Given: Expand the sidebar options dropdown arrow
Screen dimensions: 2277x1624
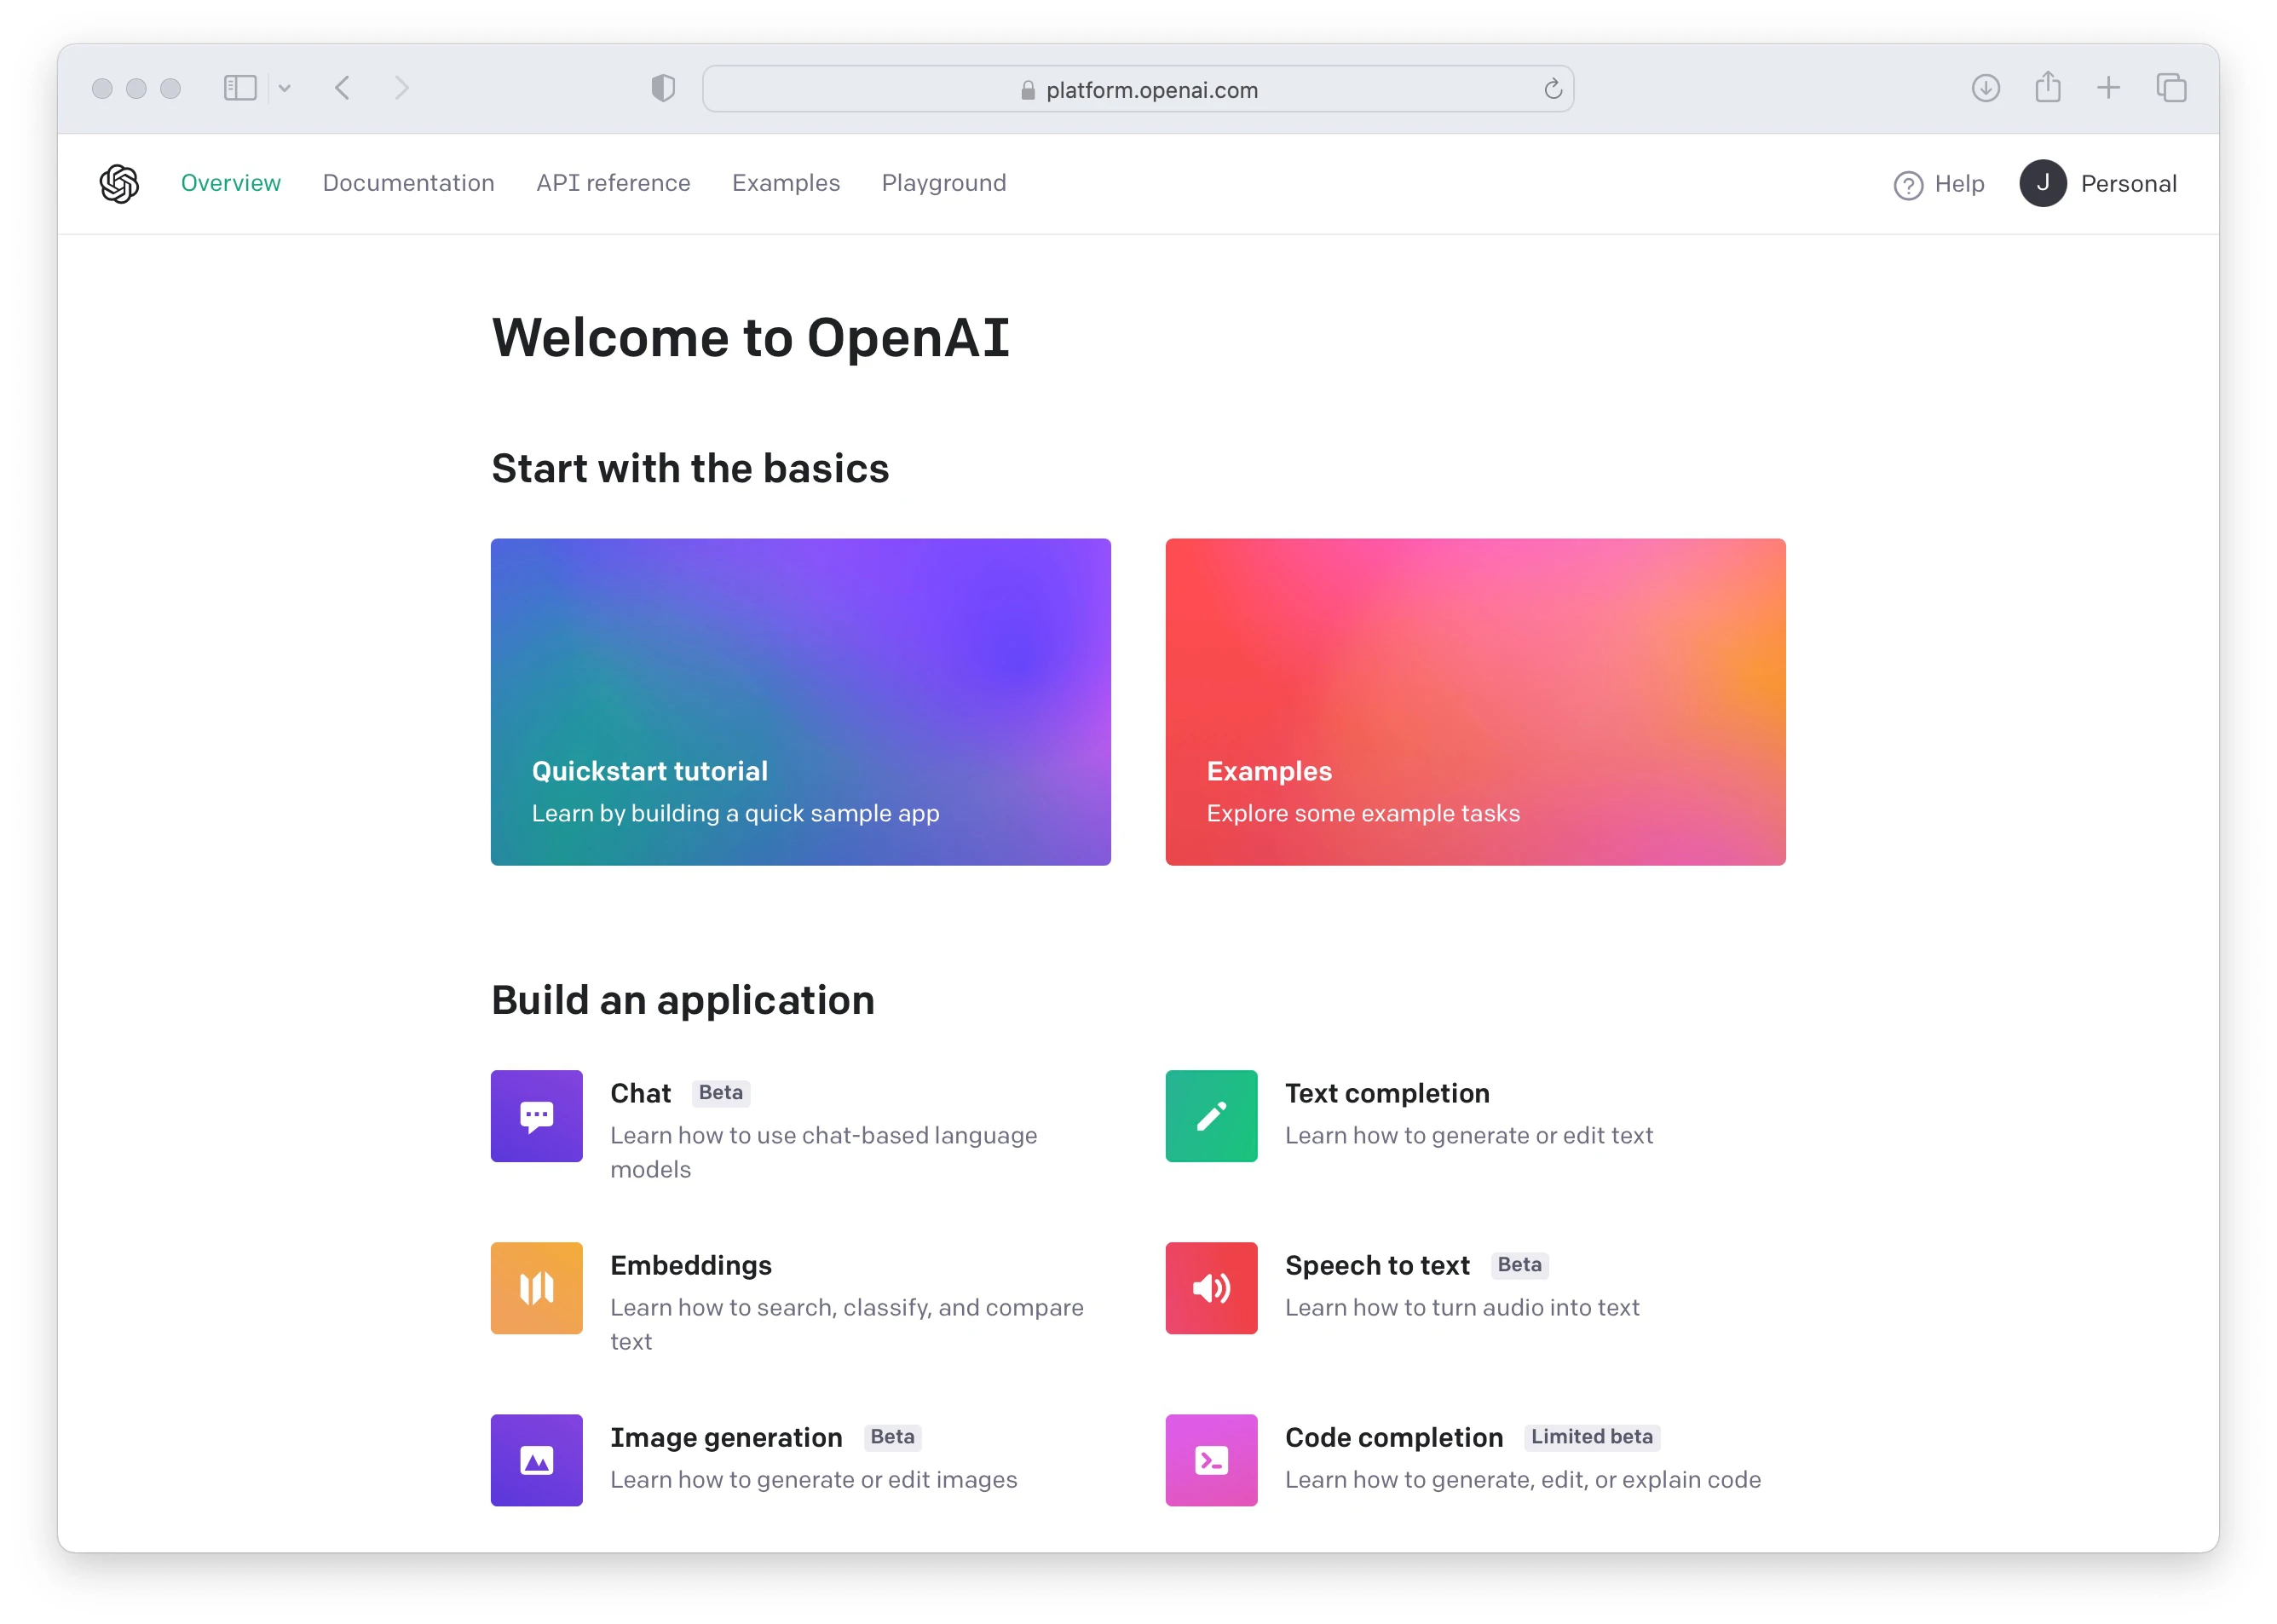Looking at the screenshot, I should click(x=284, y=88).
